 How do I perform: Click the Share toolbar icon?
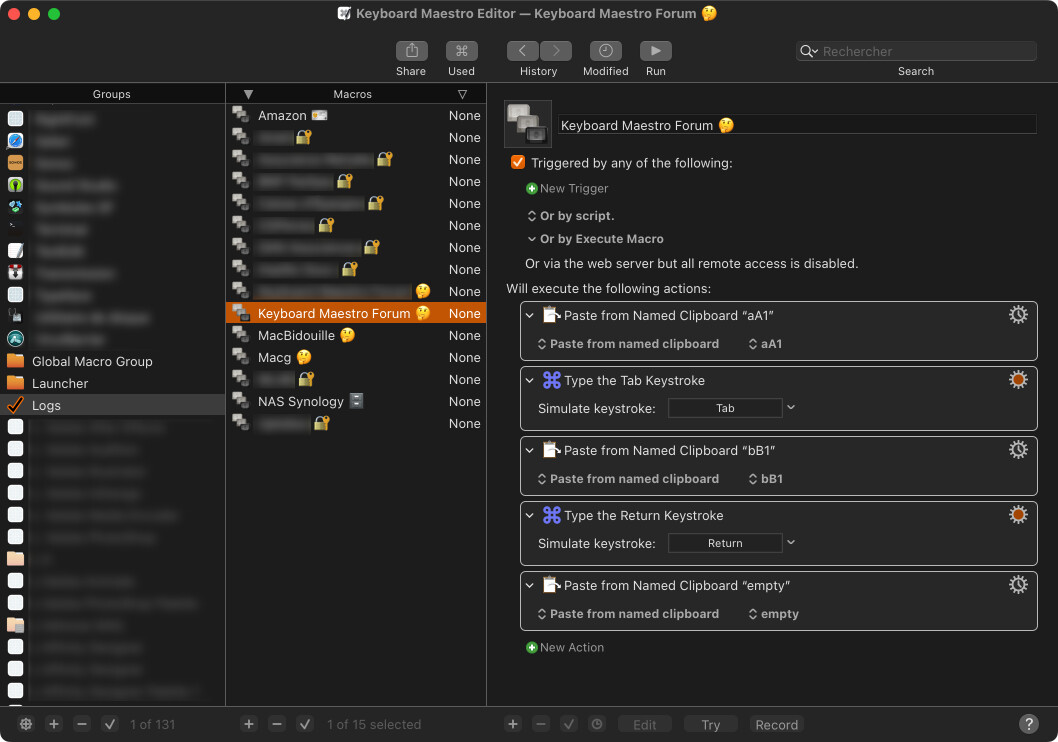[x=411, y=51]
